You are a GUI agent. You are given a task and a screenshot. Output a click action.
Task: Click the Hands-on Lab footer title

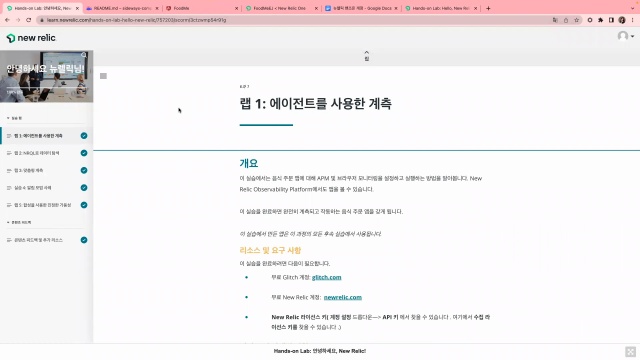pos(320,351)
